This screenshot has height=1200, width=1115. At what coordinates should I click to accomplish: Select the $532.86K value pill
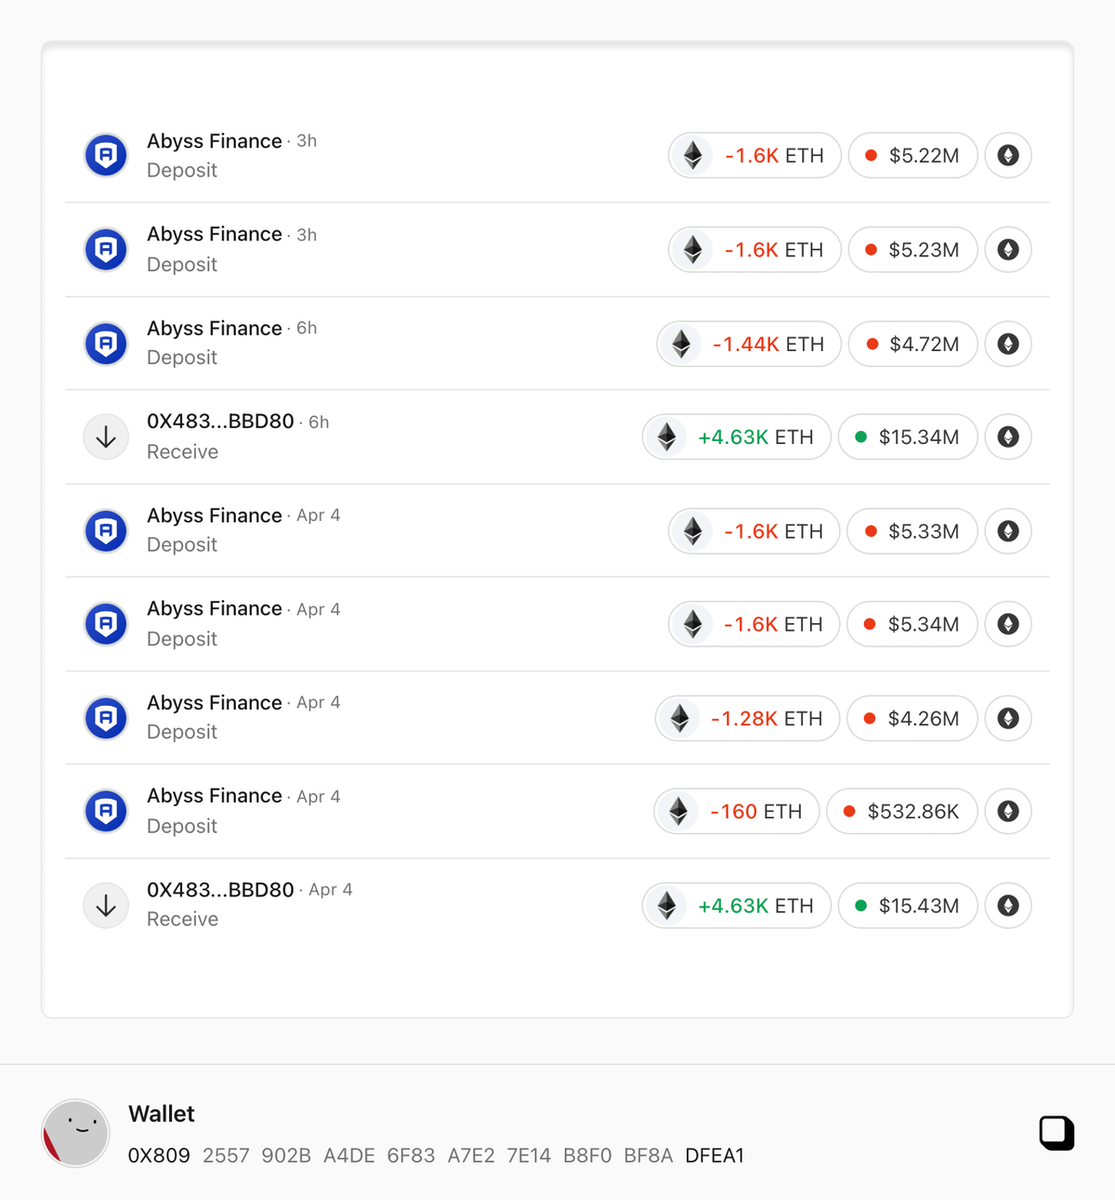point(901,811)
